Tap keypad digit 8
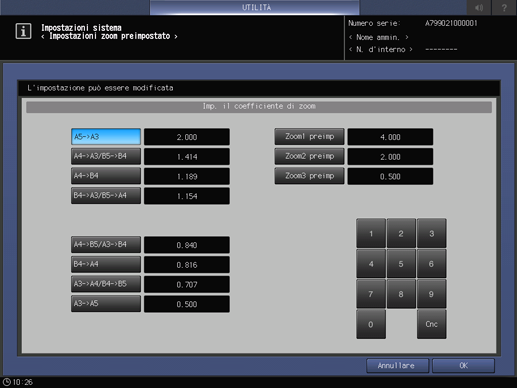The width and height of the screenshot is (517, 388). pos(401,294)
